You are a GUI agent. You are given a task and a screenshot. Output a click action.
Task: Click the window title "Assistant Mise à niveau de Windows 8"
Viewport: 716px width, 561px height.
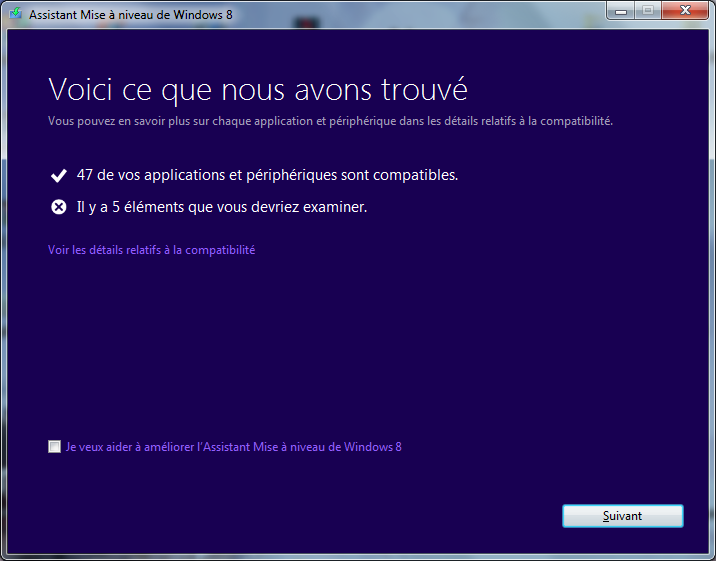point(131,15)
